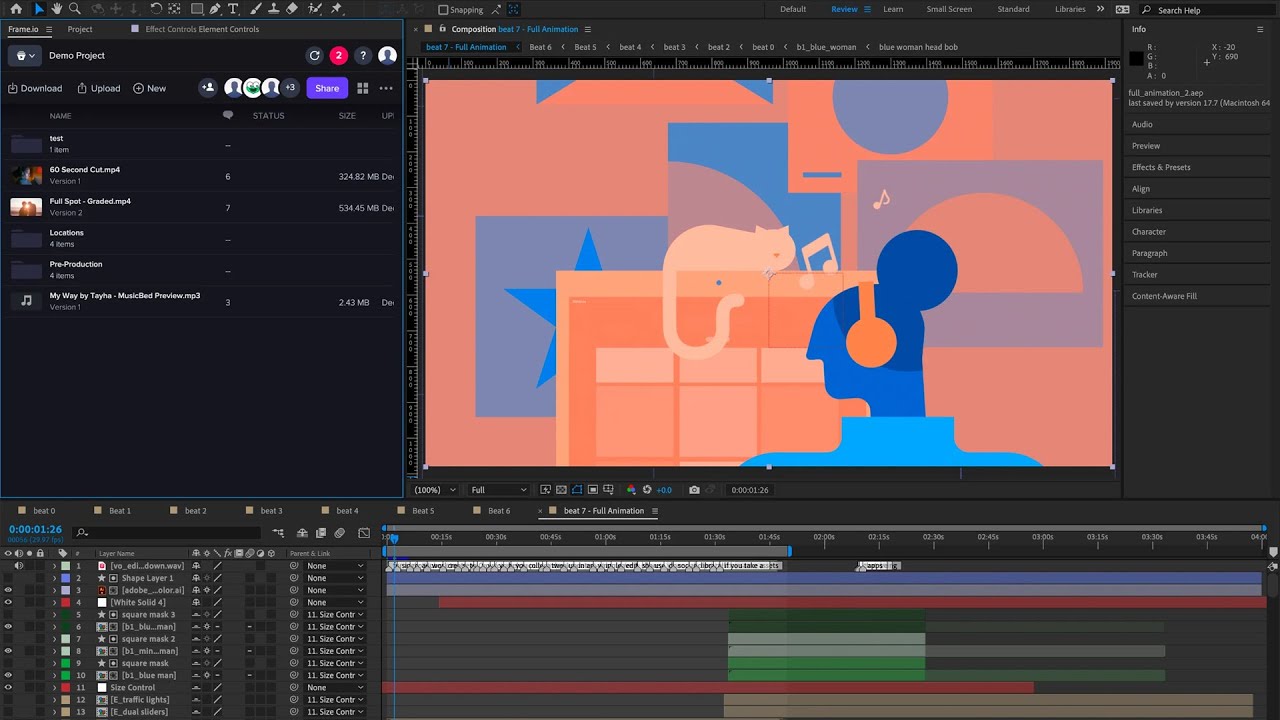
Task: Click the Frame.io Share button
Action: tap(327, 88)
